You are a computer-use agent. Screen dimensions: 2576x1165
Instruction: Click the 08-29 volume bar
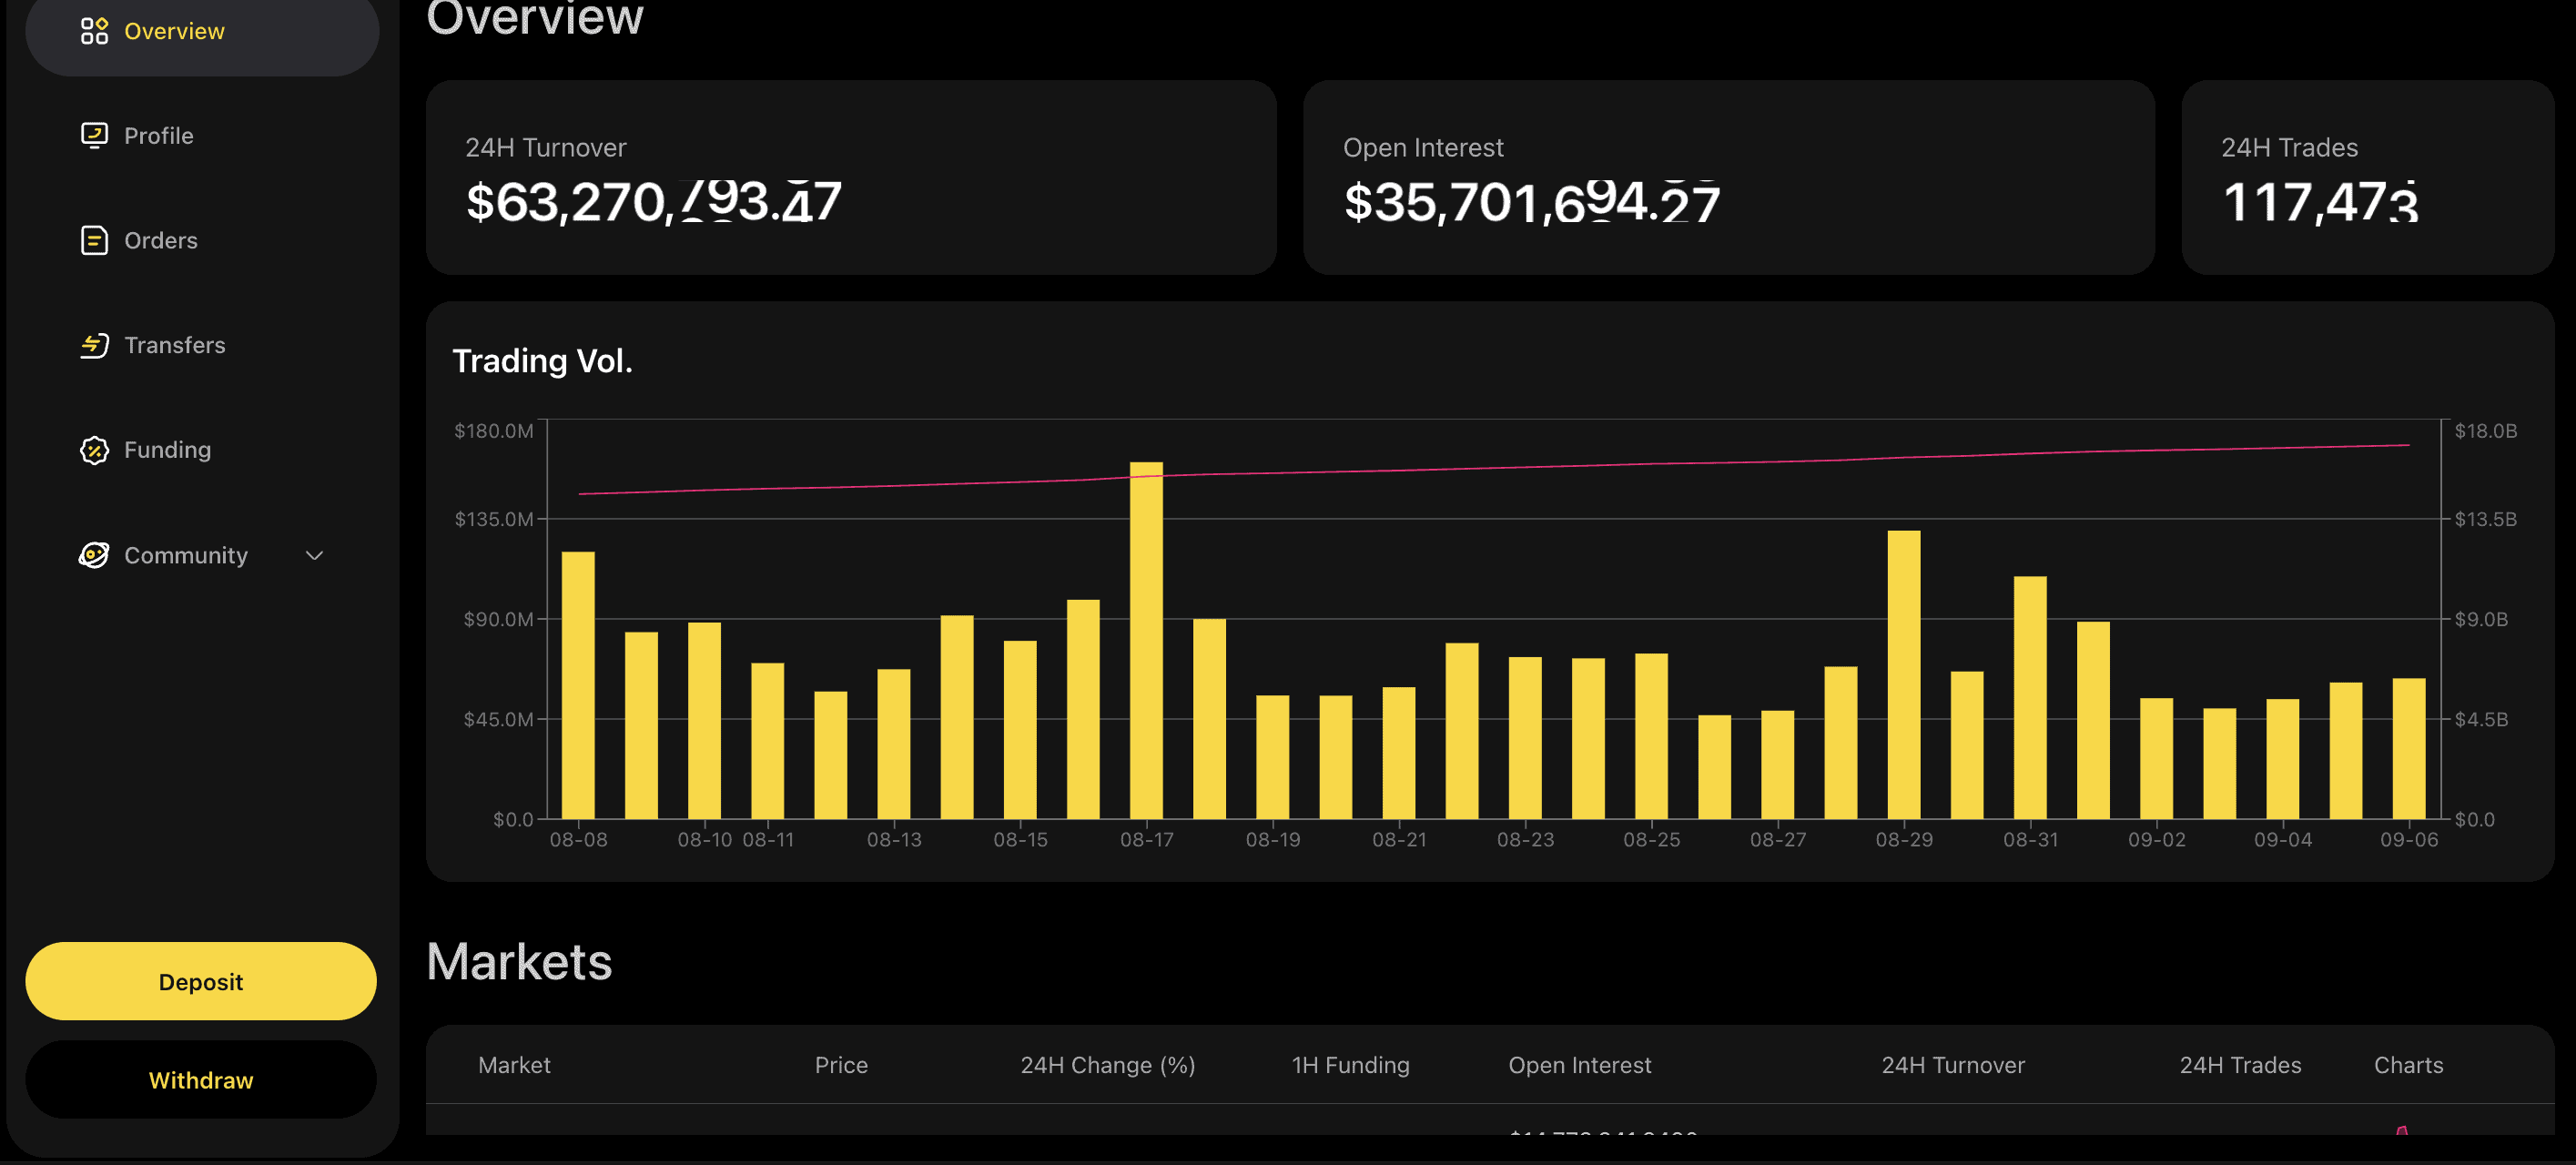(x=1903, y=675)
